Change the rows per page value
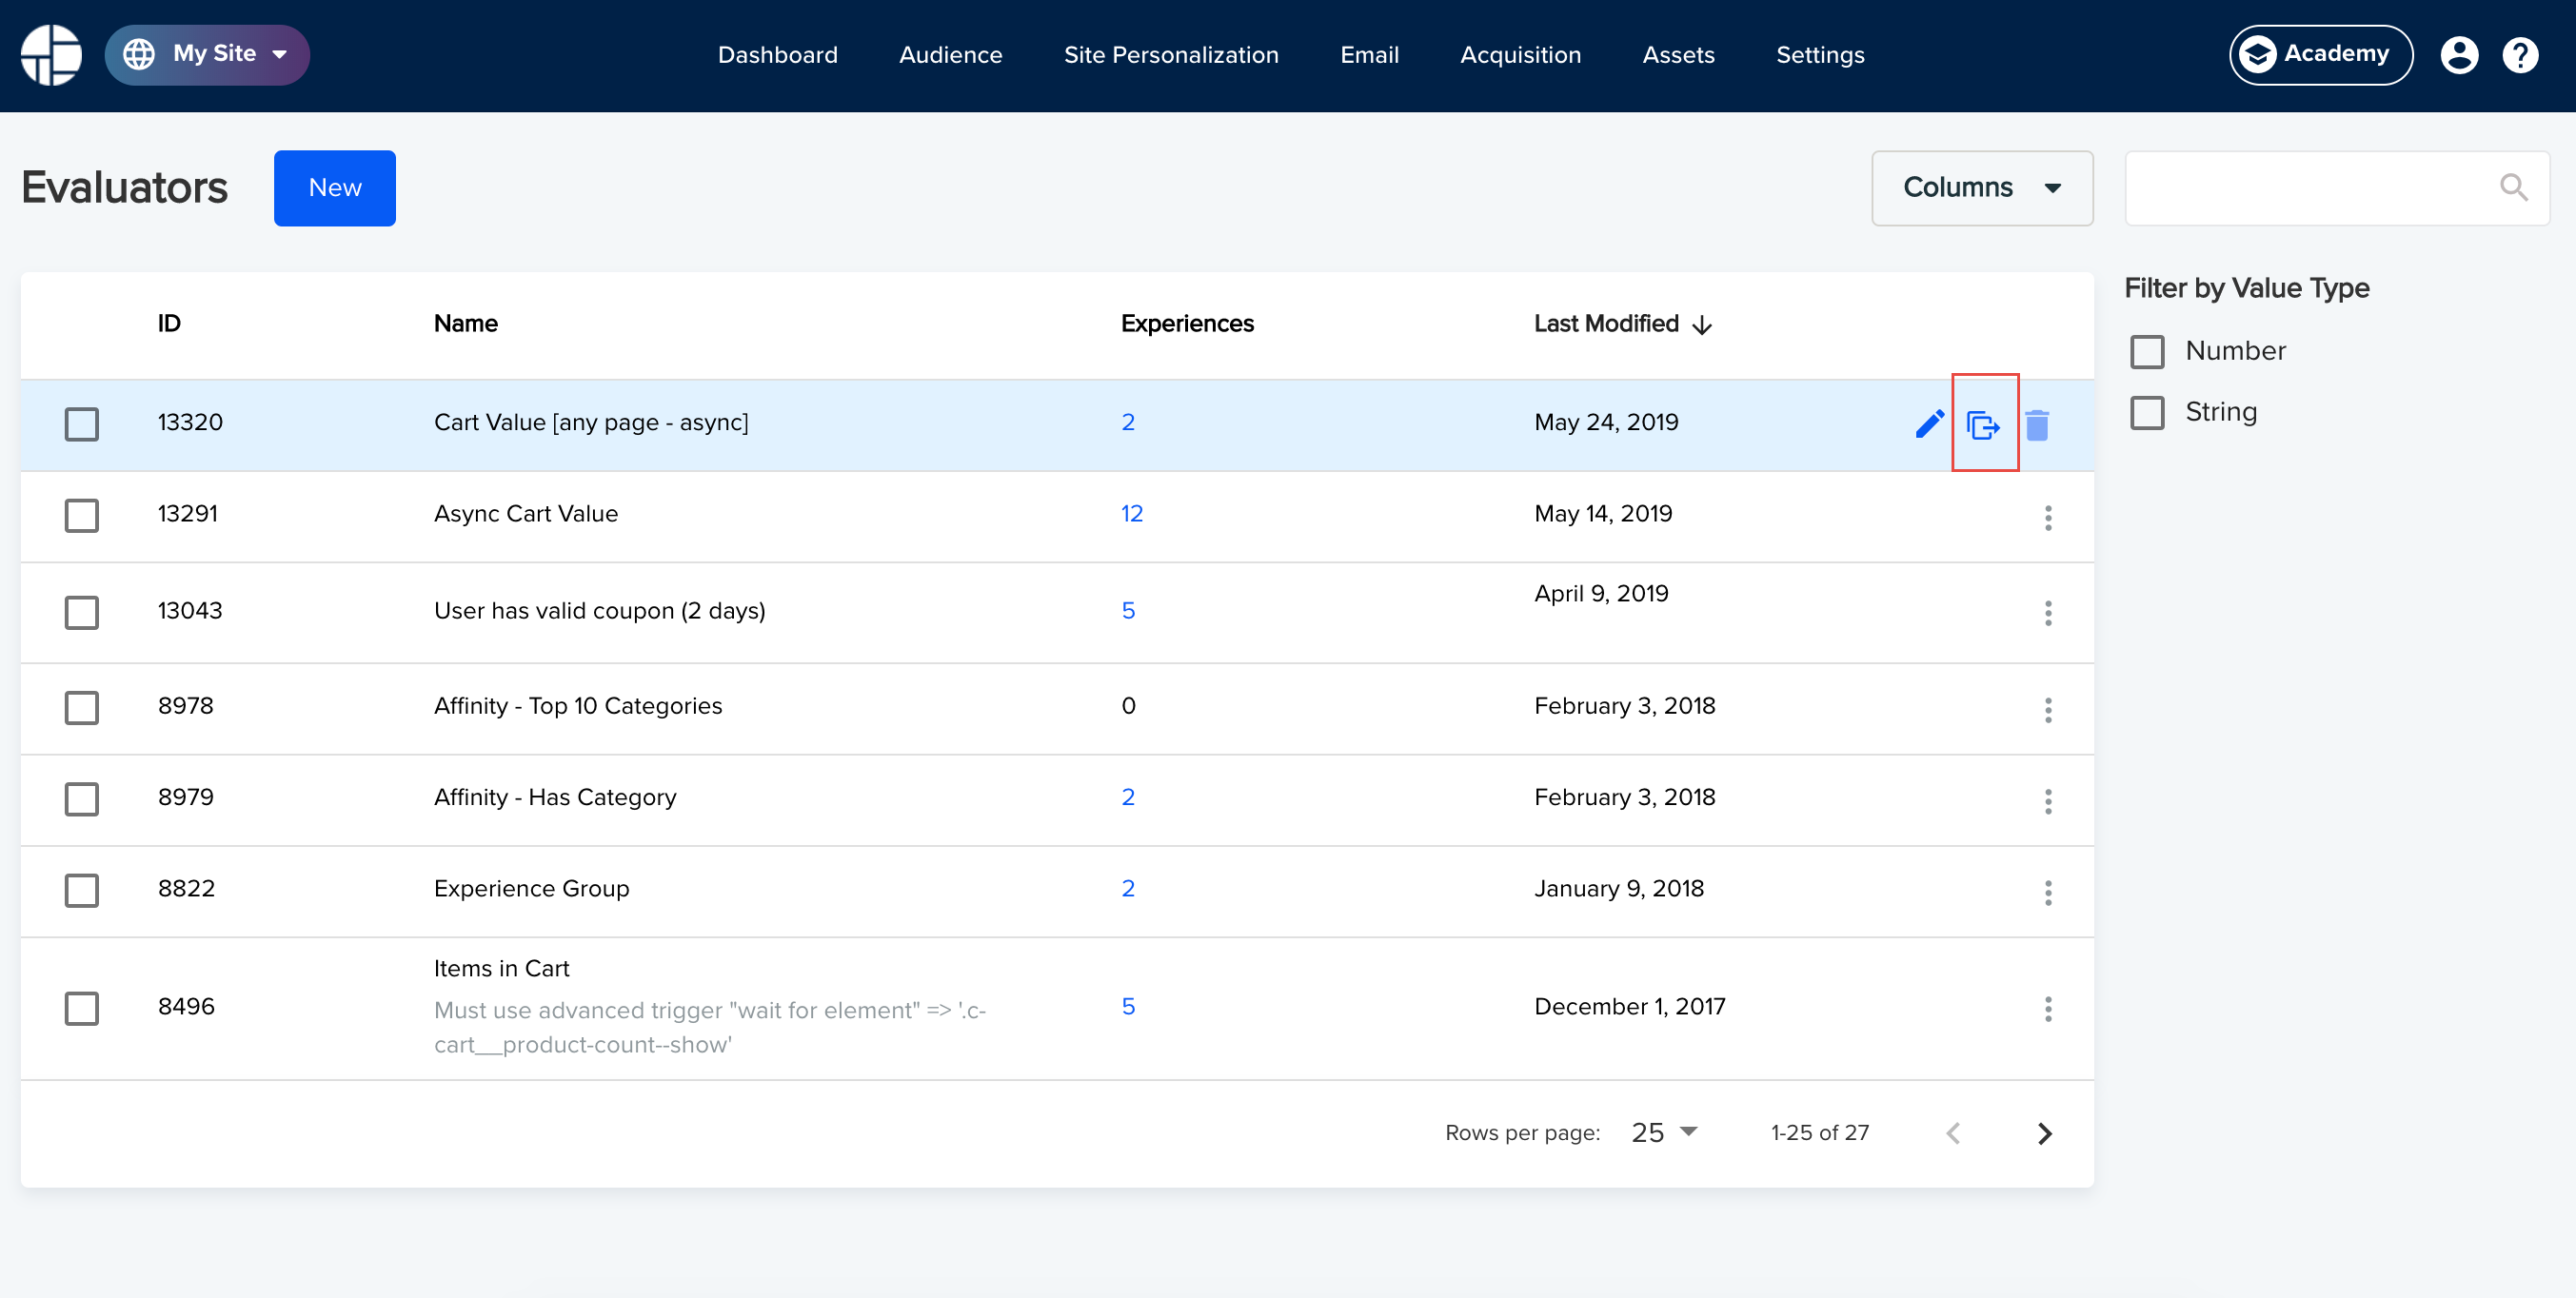Screen dimensions: 2576x1298 coord(1664,1133)
